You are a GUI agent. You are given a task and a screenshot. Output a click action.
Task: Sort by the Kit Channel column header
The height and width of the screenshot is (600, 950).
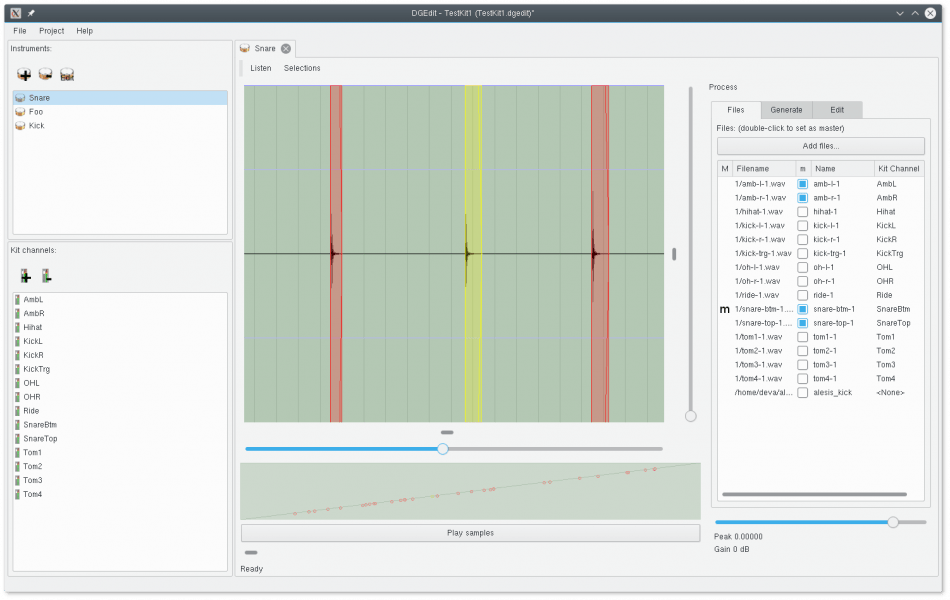(899, 168)
